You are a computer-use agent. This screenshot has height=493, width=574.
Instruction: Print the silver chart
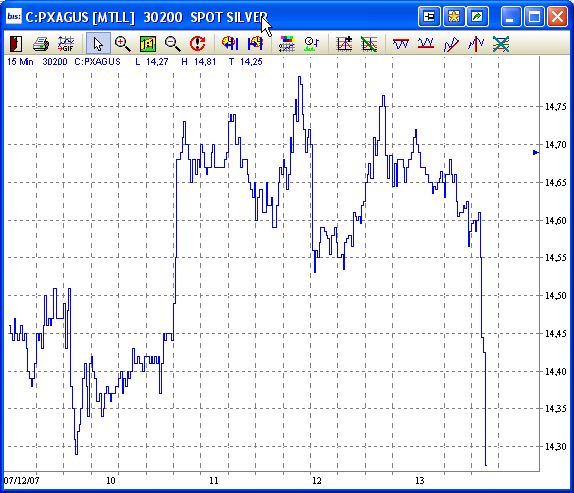41,44
